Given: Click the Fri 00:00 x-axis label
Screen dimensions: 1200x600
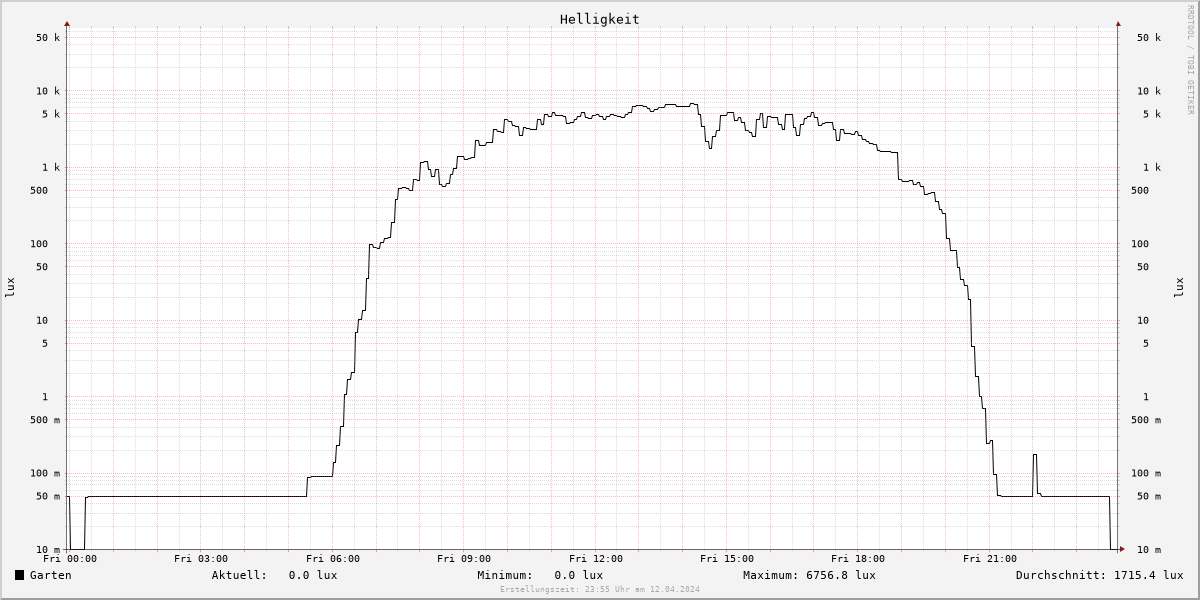Looking at the screenshot, I should tap(70, 559).
